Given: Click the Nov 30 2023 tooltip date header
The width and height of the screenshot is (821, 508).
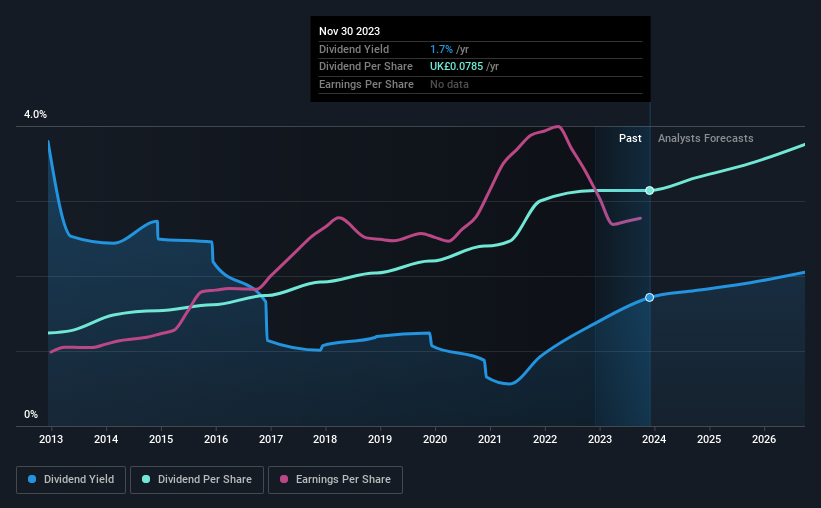Looking at the screenshot, I should click(349, 31).
